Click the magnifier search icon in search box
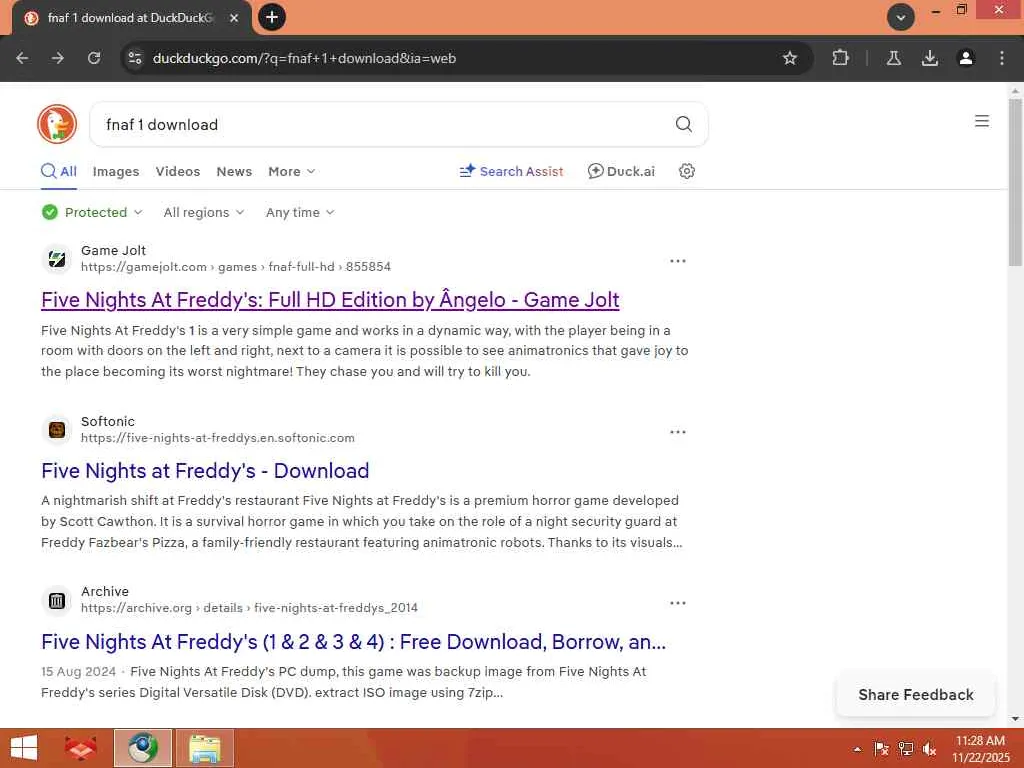Image resolution: width=1024 pixels, height=768 pixels. click(x=683, y=124)
